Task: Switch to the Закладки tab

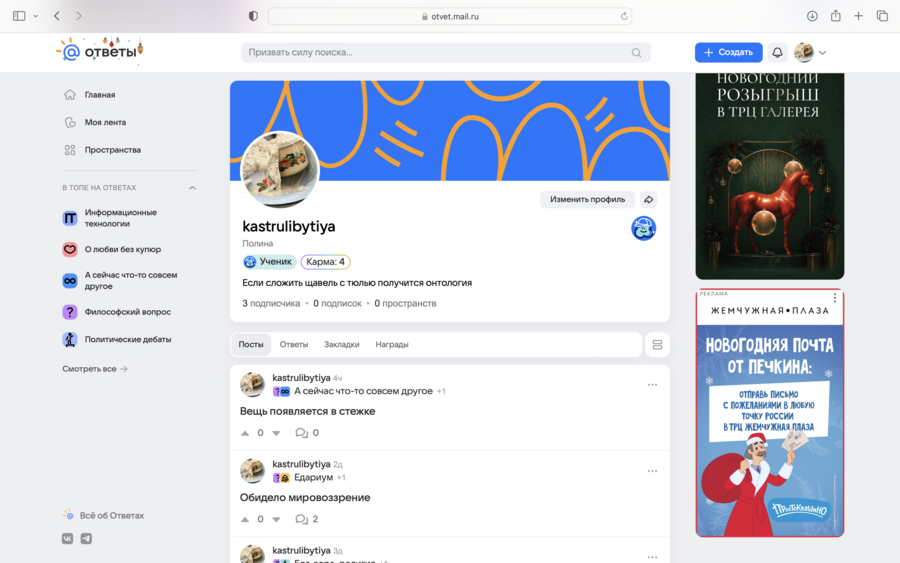Action: pos(342,344)
